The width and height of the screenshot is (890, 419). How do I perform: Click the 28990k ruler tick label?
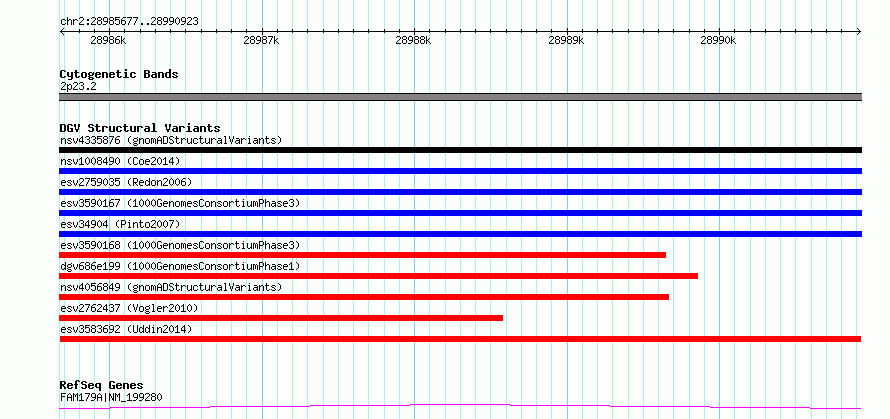[x=719, y=40]
